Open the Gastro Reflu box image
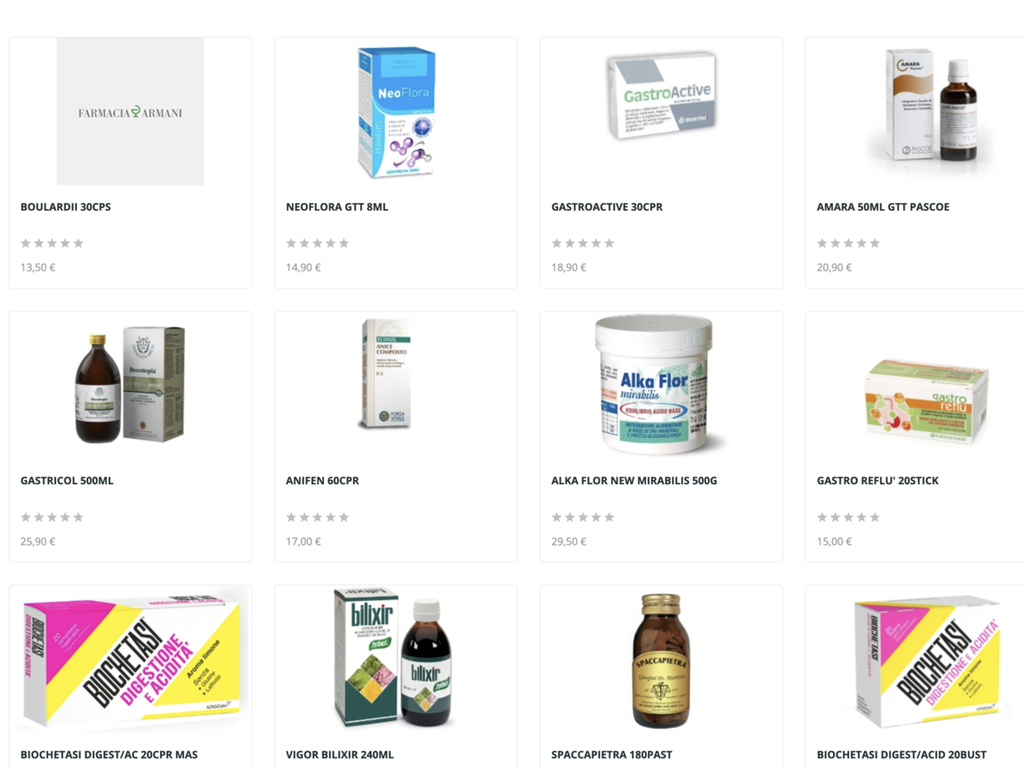The width and height of the screenshot is (1024, 768). click(926, 402)
